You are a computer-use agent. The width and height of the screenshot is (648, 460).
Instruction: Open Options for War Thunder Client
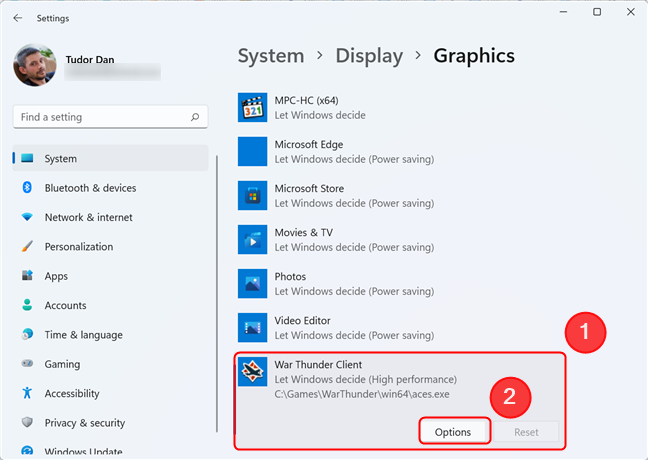453,432
